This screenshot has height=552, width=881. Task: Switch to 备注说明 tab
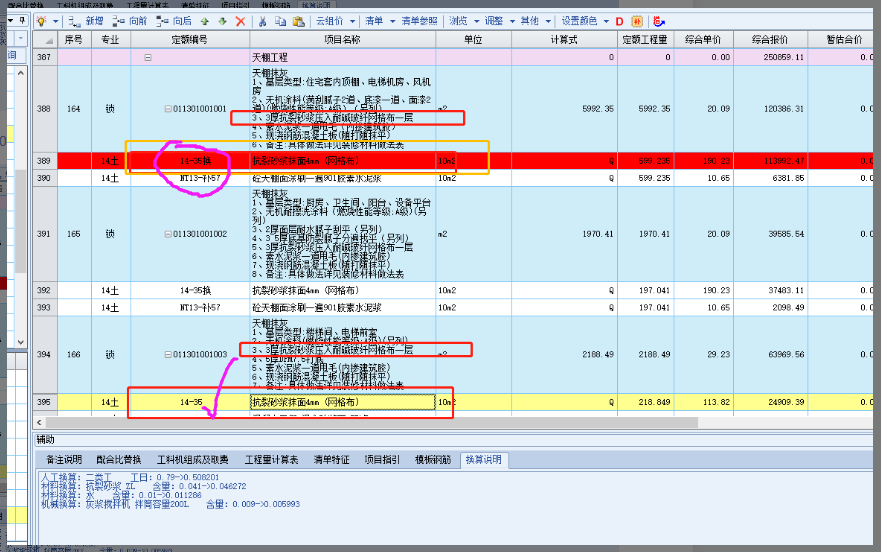pyautogui.click(x=64, y=460)
